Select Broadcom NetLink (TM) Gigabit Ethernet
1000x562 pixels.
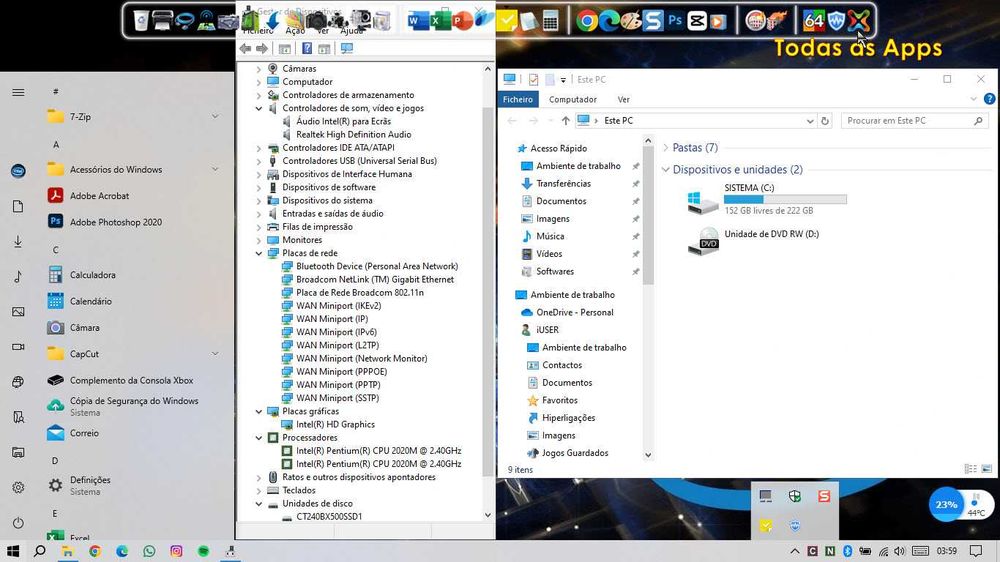374,279
